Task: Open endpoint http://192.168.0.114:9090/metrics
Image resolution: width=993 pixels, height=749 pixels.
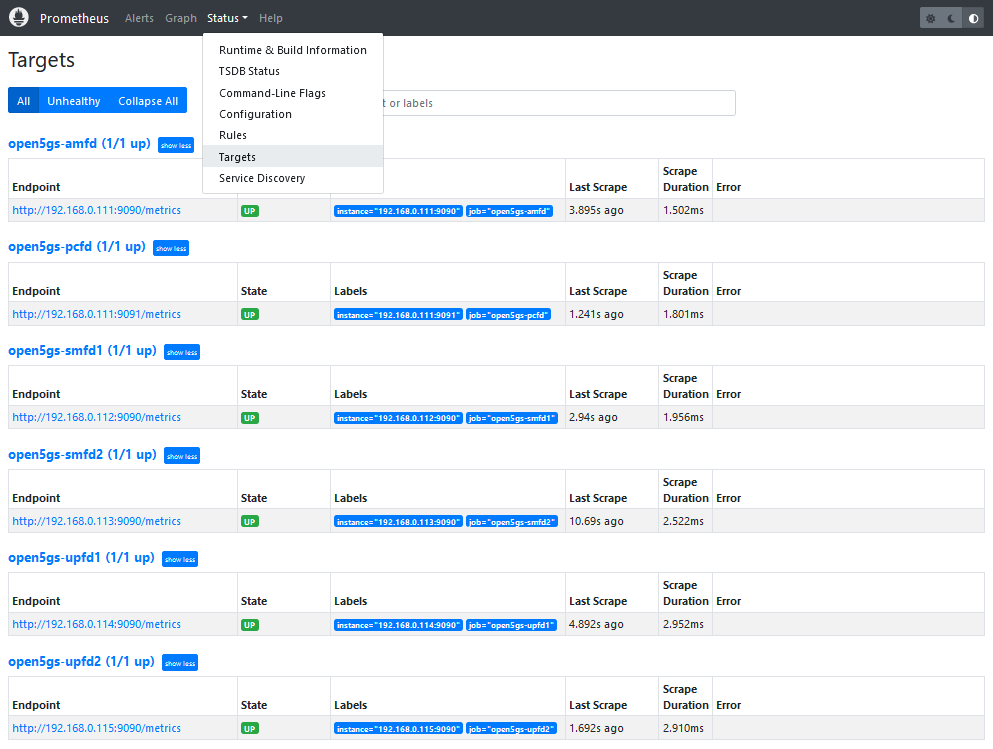Action: pos(96,624)
